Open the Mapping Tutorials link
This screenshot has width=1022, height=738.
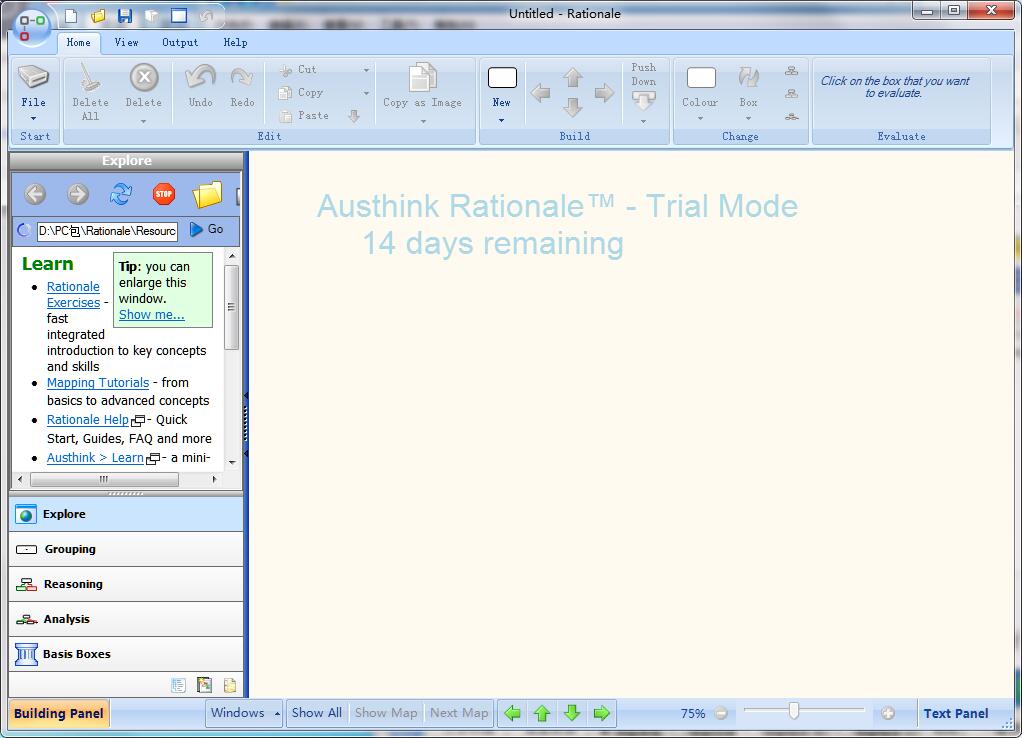pos(98,383)
